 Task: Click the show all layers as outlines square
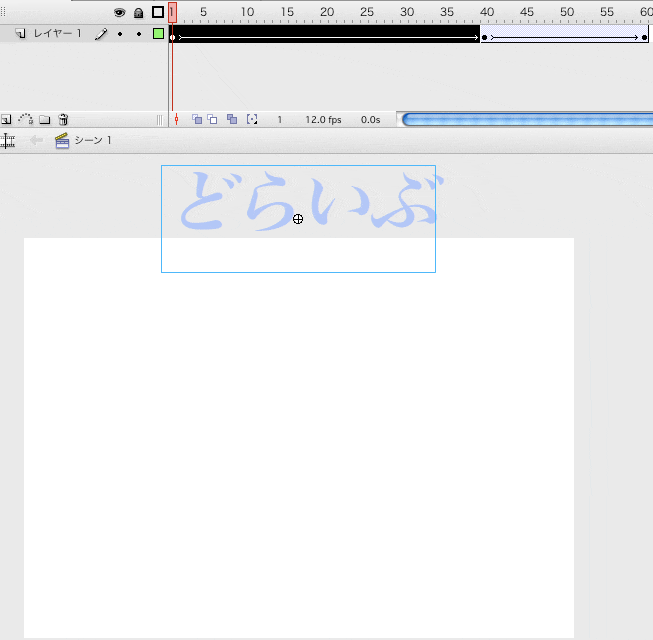158,12
